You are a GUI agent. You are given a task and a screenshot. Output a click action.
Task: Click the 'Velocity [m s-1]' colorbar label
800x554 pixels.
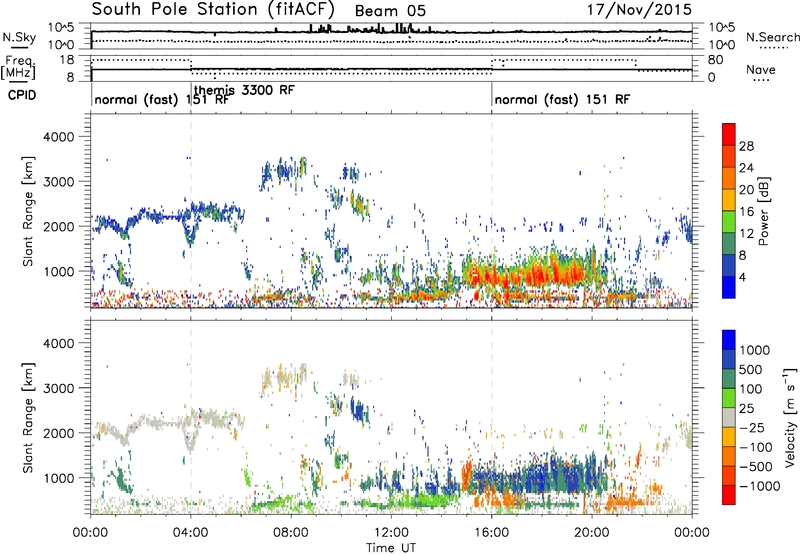[x=790, y=417]
